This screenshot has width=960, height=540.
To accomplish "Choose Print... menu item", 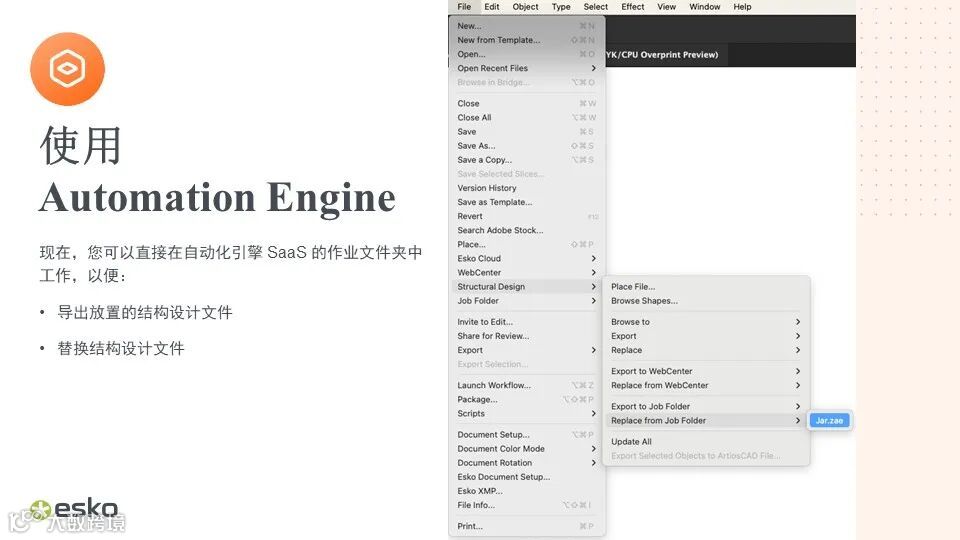I will coord(527,526).
